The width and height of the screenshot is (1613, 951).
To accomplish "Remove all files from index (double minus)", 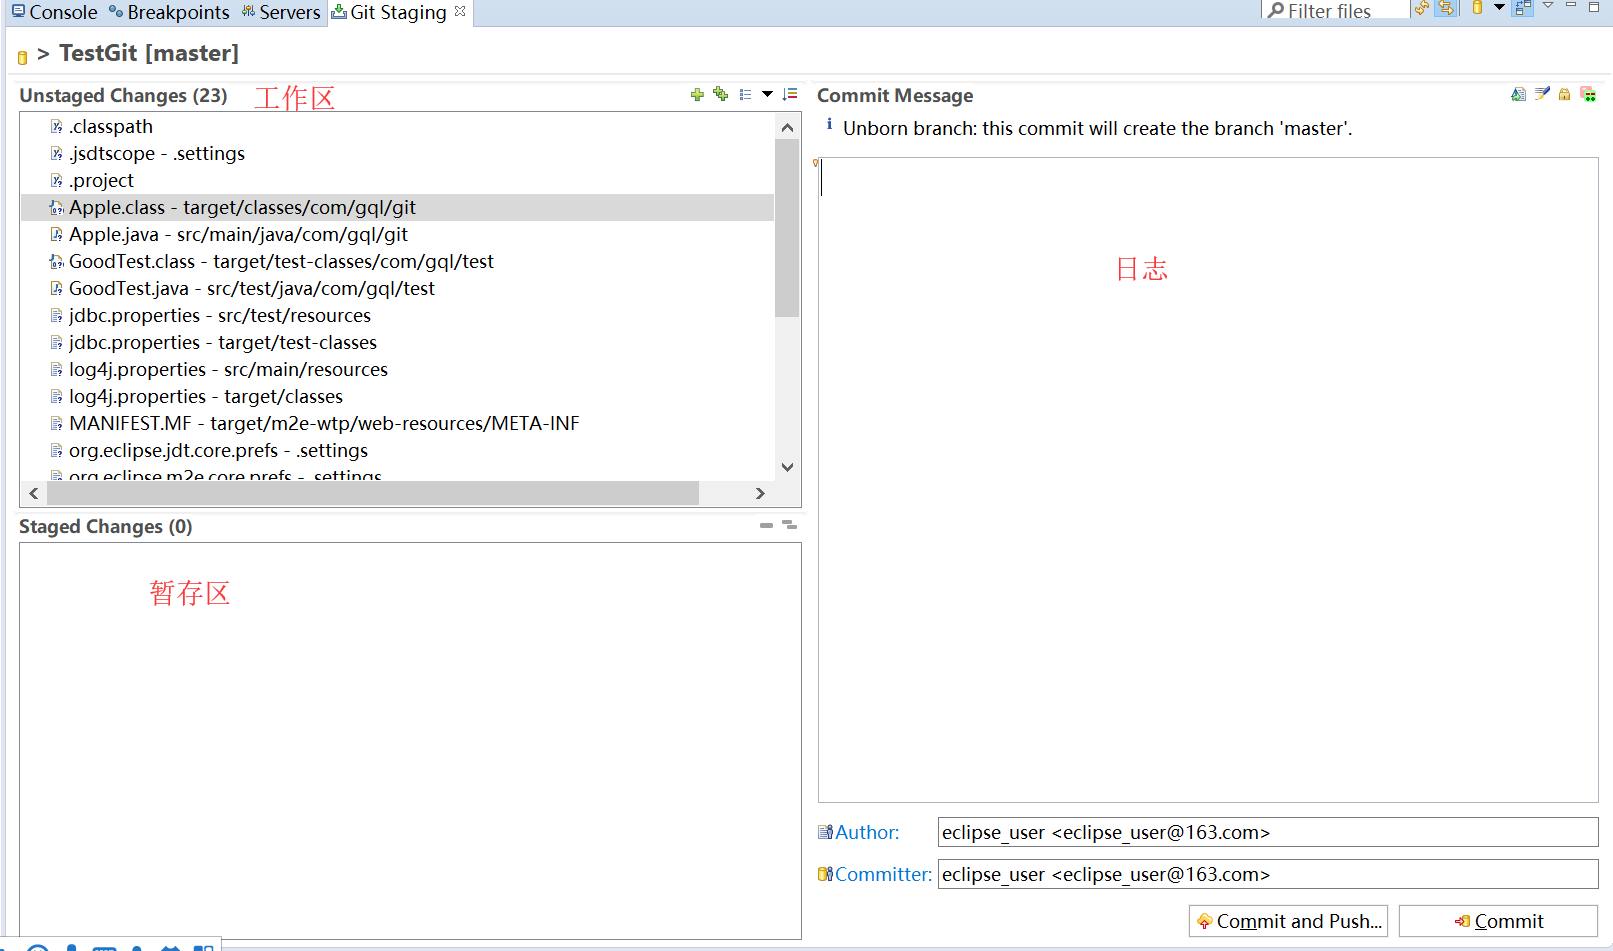I will tap(789, 525).
